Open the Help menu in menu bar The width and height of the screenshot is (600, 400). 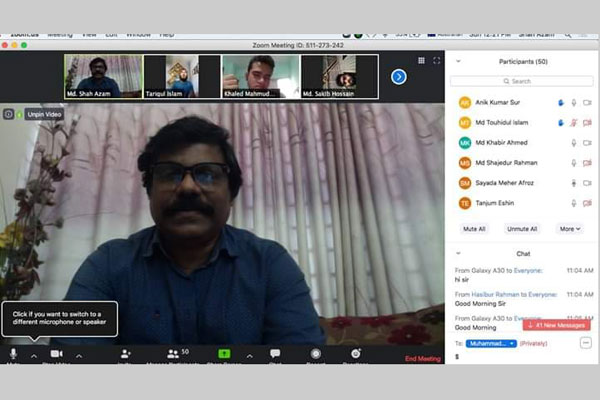[x=167, y=35]
